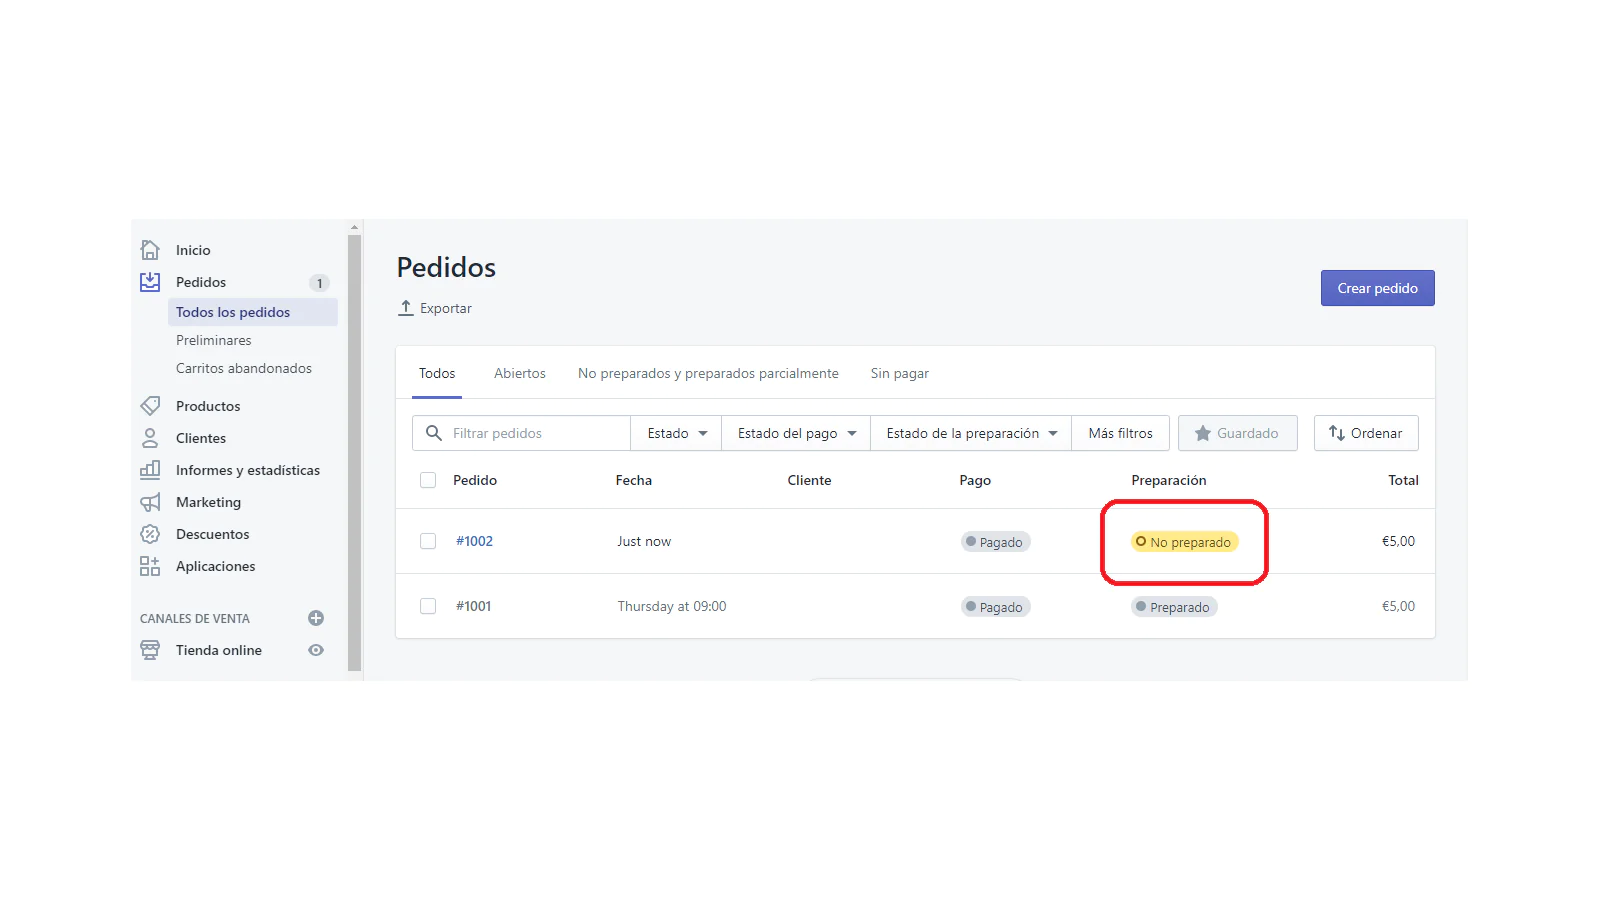The height and width of the screenshot is (900, 1600).
Task: Click the Inicio home icon
Action: 150,250
